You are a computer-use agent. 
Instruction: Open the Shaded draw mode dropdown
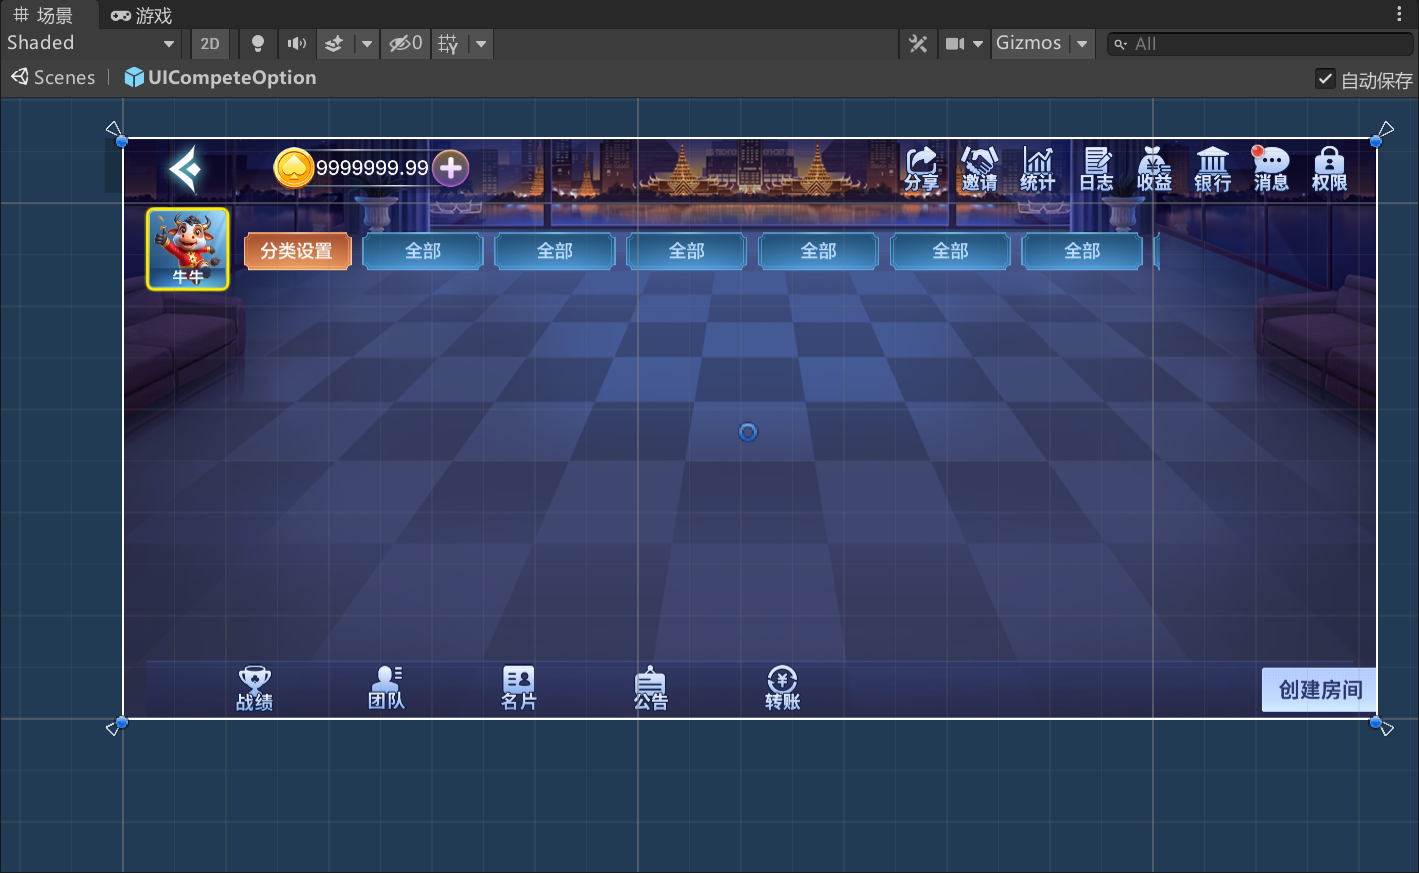tap(90, 43)
